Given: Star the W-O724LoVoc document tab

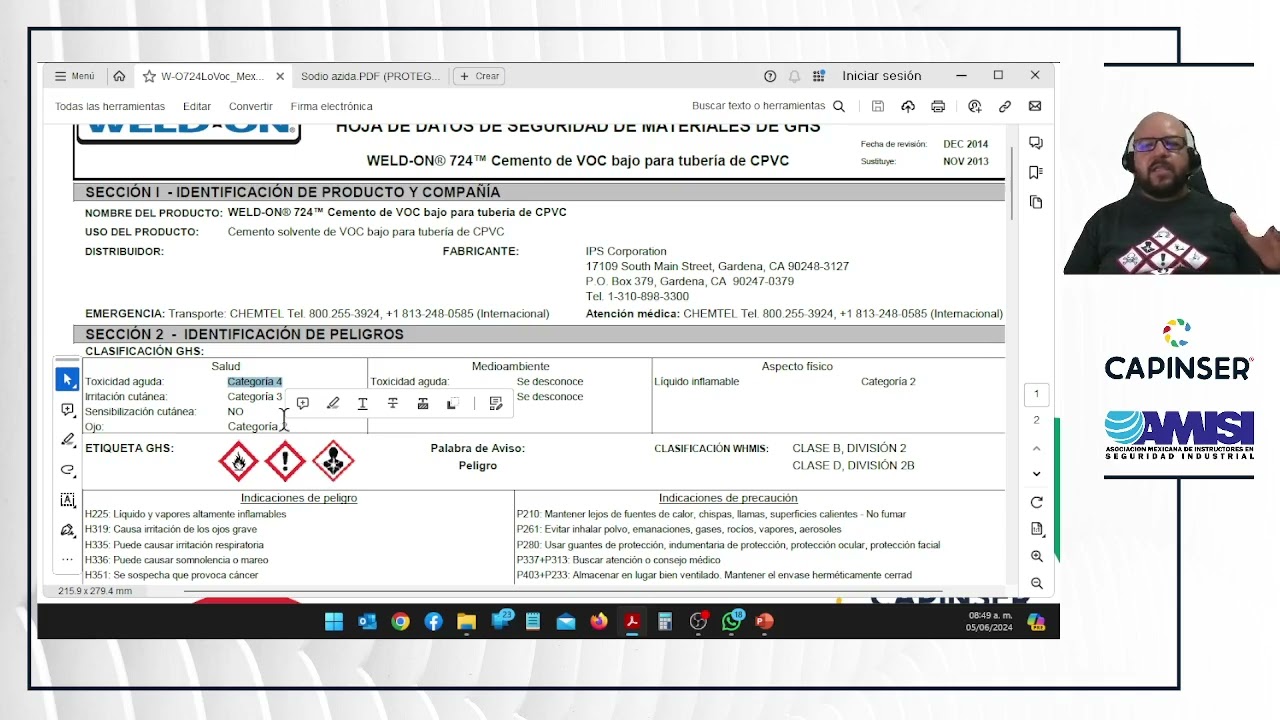Looking at the screenshot, I should pyautogui.click(x=149, y=76).
